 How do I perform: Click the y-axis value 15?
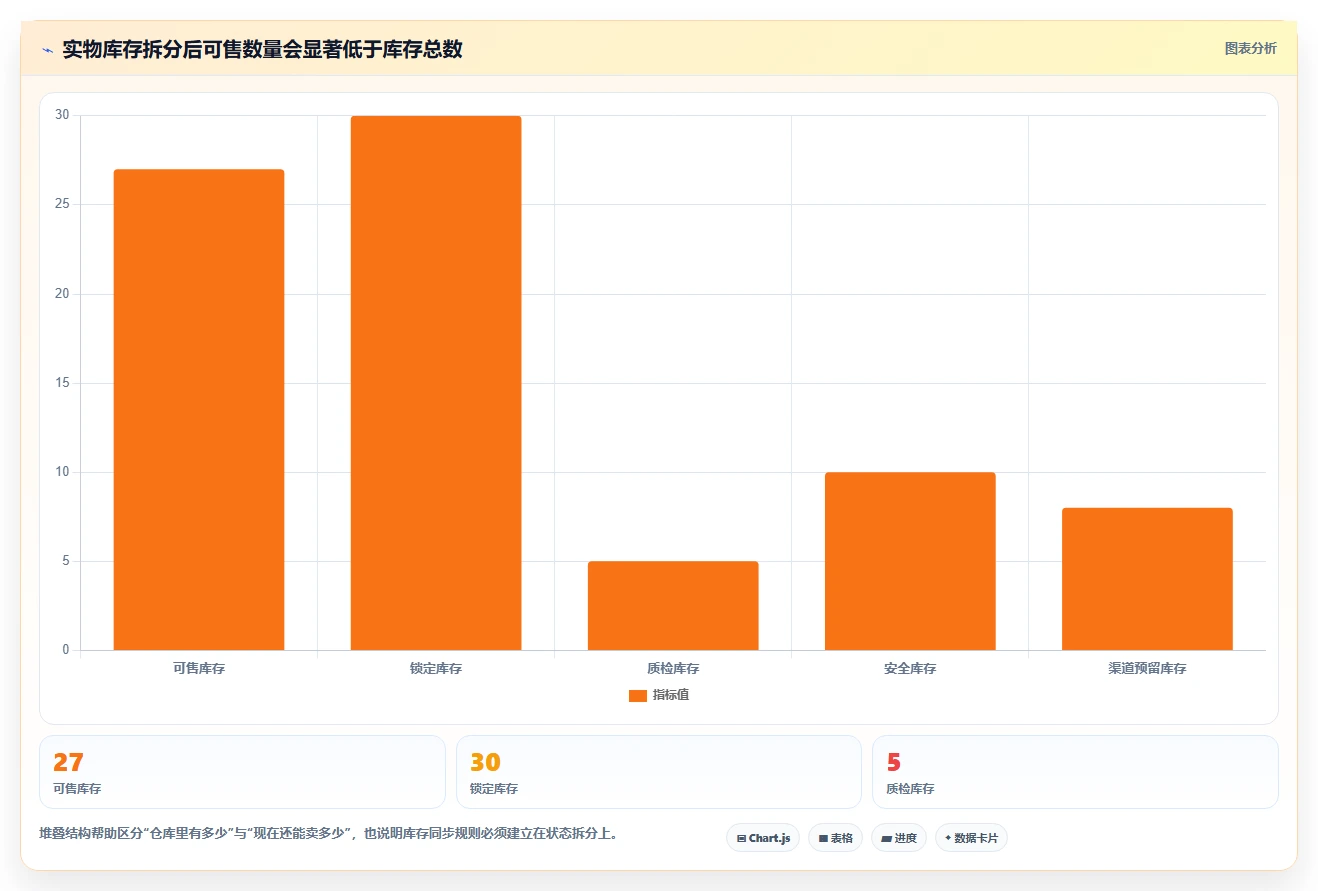coord(62,383)
